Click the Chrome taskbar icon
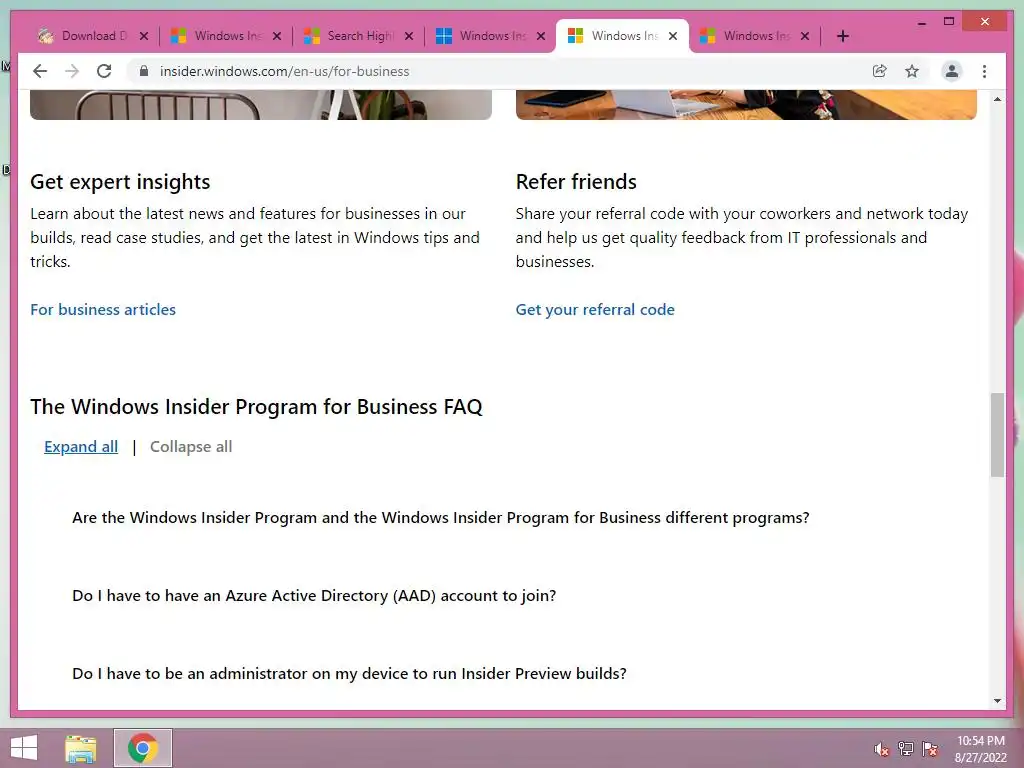This screenshot has width=1024, height=768. [143, 748]
